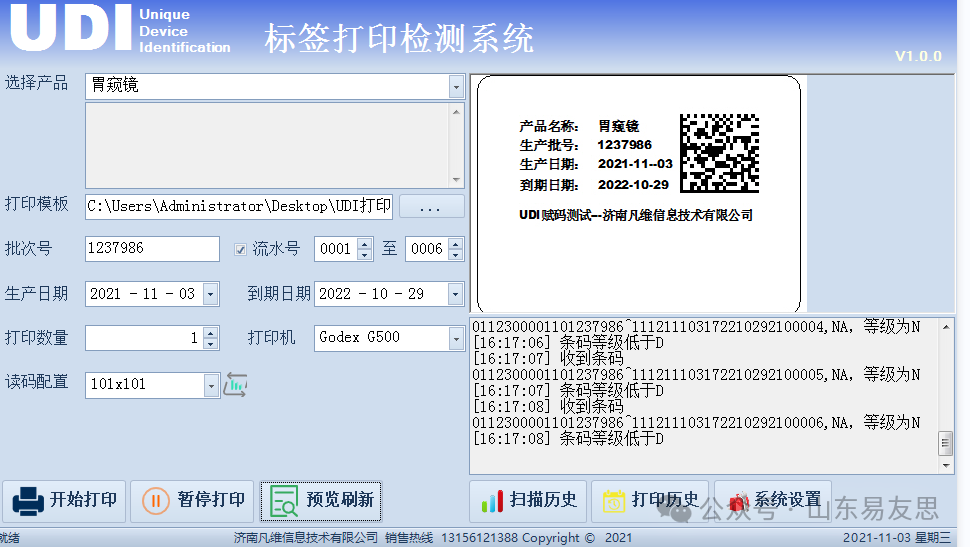Click the status bar date 2021-11-03 星期三
The width and height of the screenshot is (970, 547).
point(896,538)
